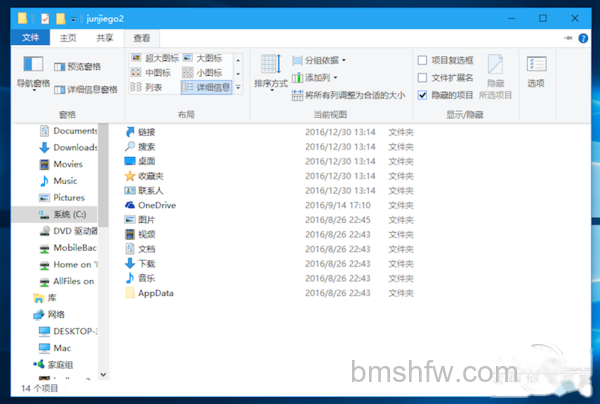Viewport: 600px width, 404px height.
Task: Click the ribbon pin icon
Action: (x=568, y=38)
